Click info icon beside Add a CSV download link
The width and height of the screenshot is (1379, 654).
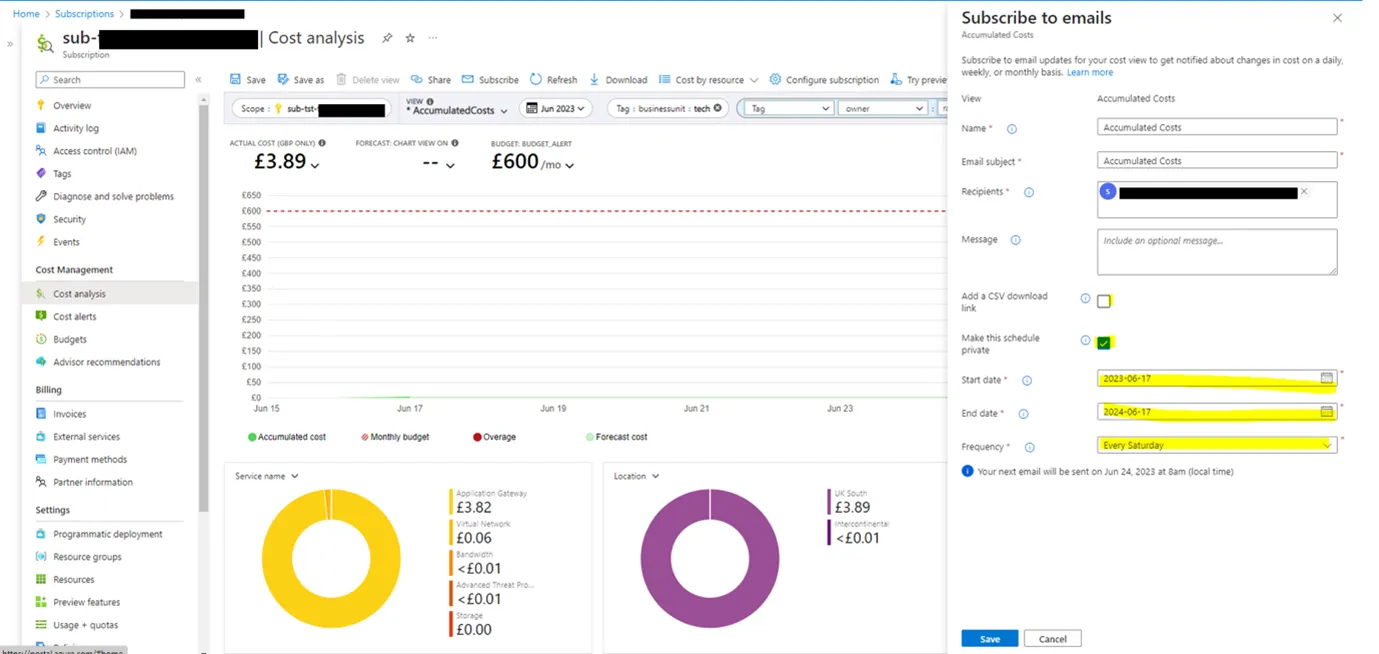(x=1085, y=298)
